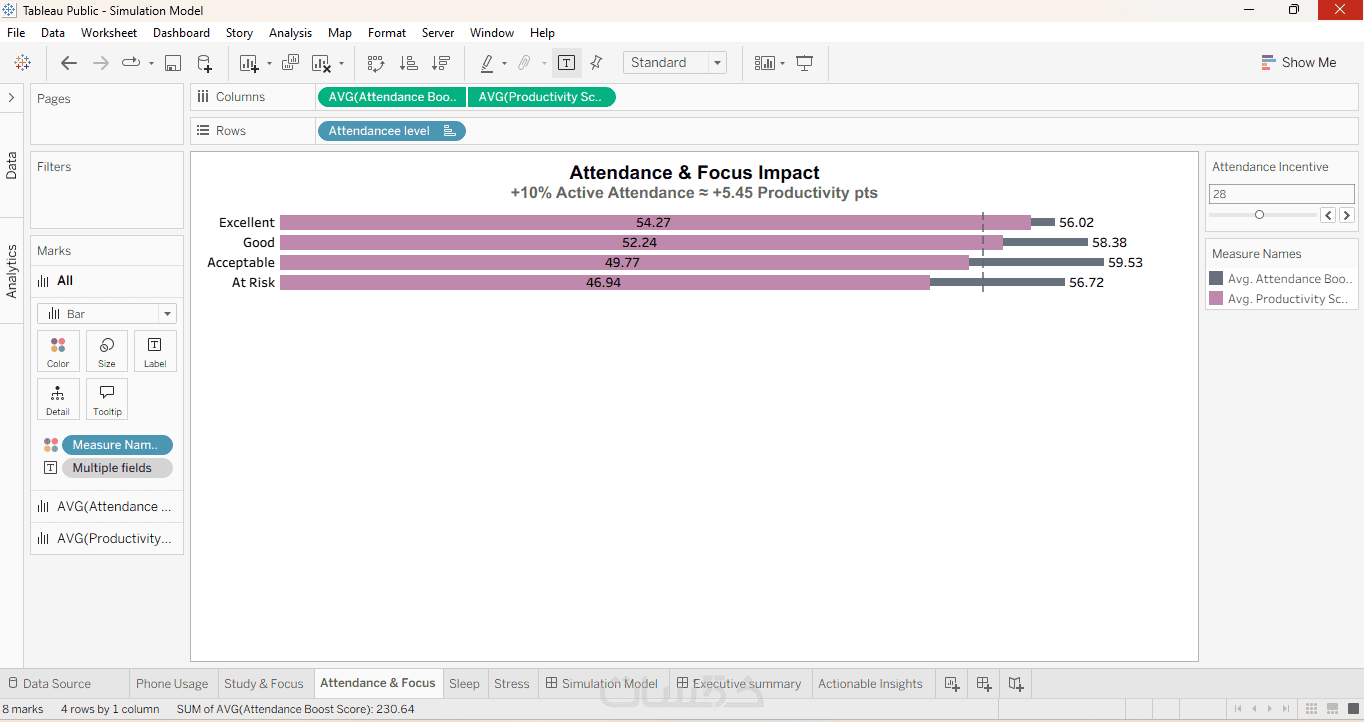Switch to the Sleep sheet tab
The width and height of the screenshot is (1364, 722).
[x=464, y=684]
